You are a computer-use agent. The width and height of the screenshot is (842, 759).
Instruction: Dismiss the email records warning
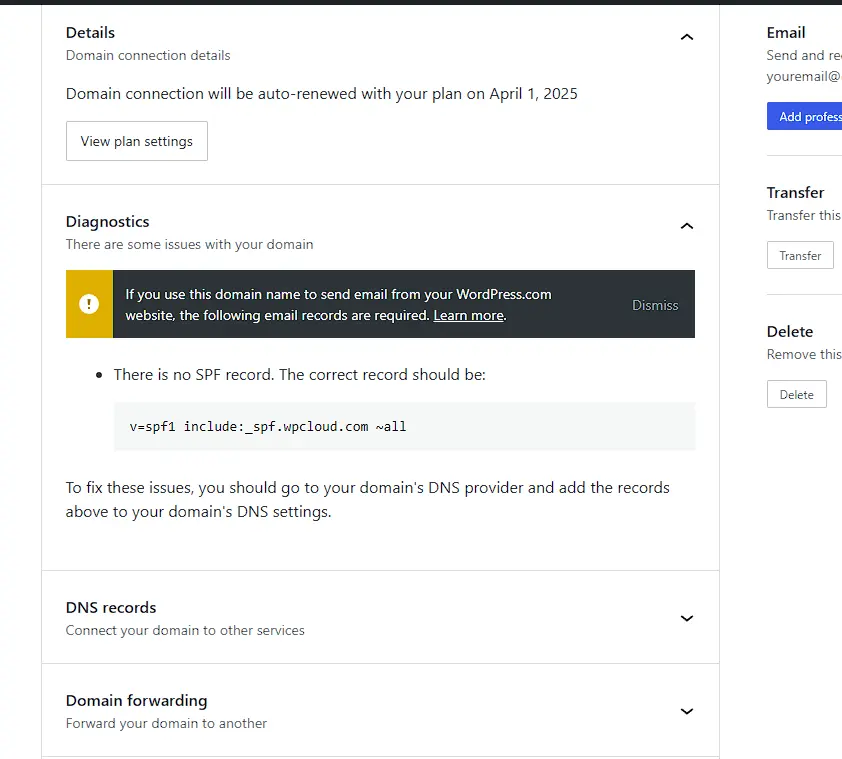655,305
